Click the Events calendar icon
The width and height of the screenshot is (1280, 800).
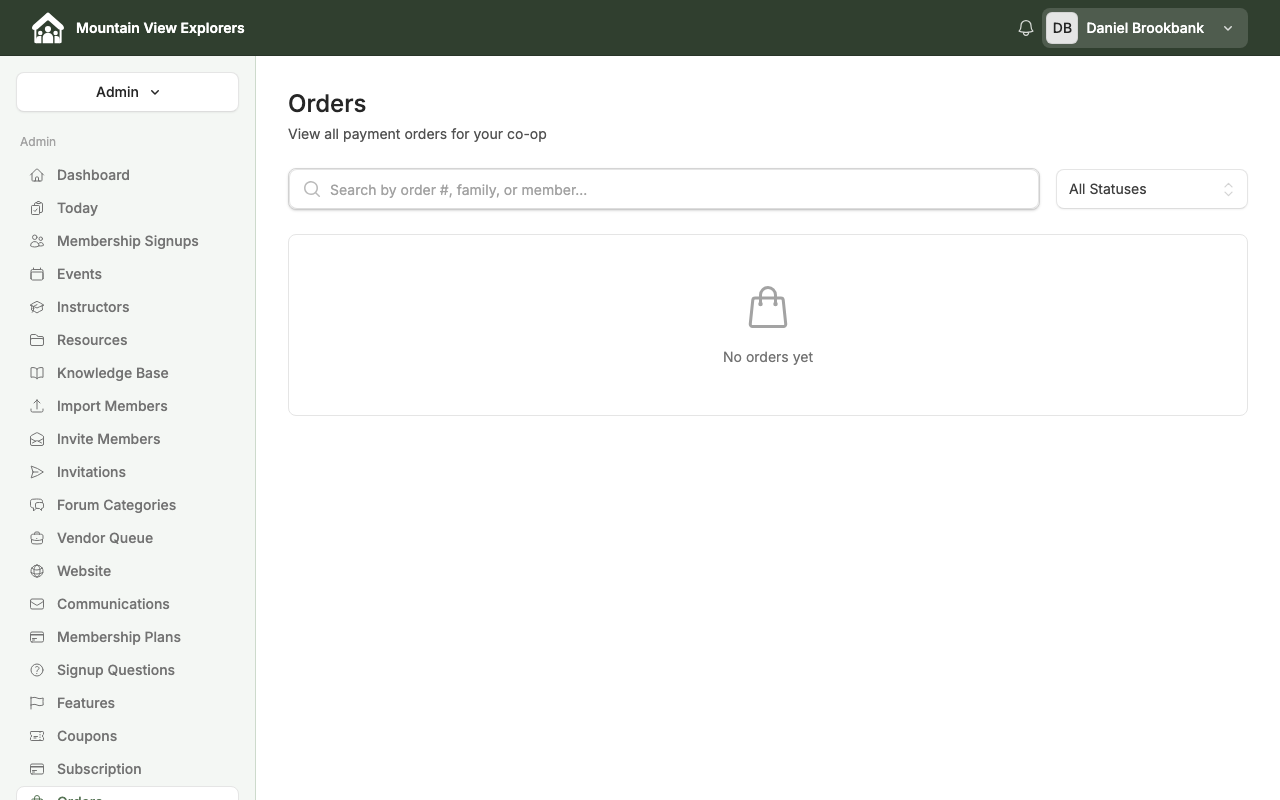pyautogui.click(x=37, y=274)
